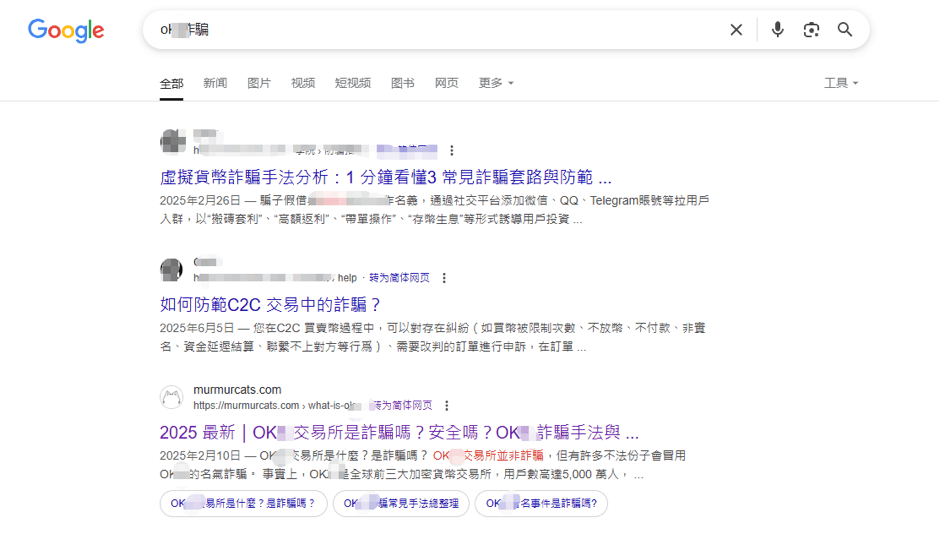Open options menu beside first result URL

click(452, 150)
